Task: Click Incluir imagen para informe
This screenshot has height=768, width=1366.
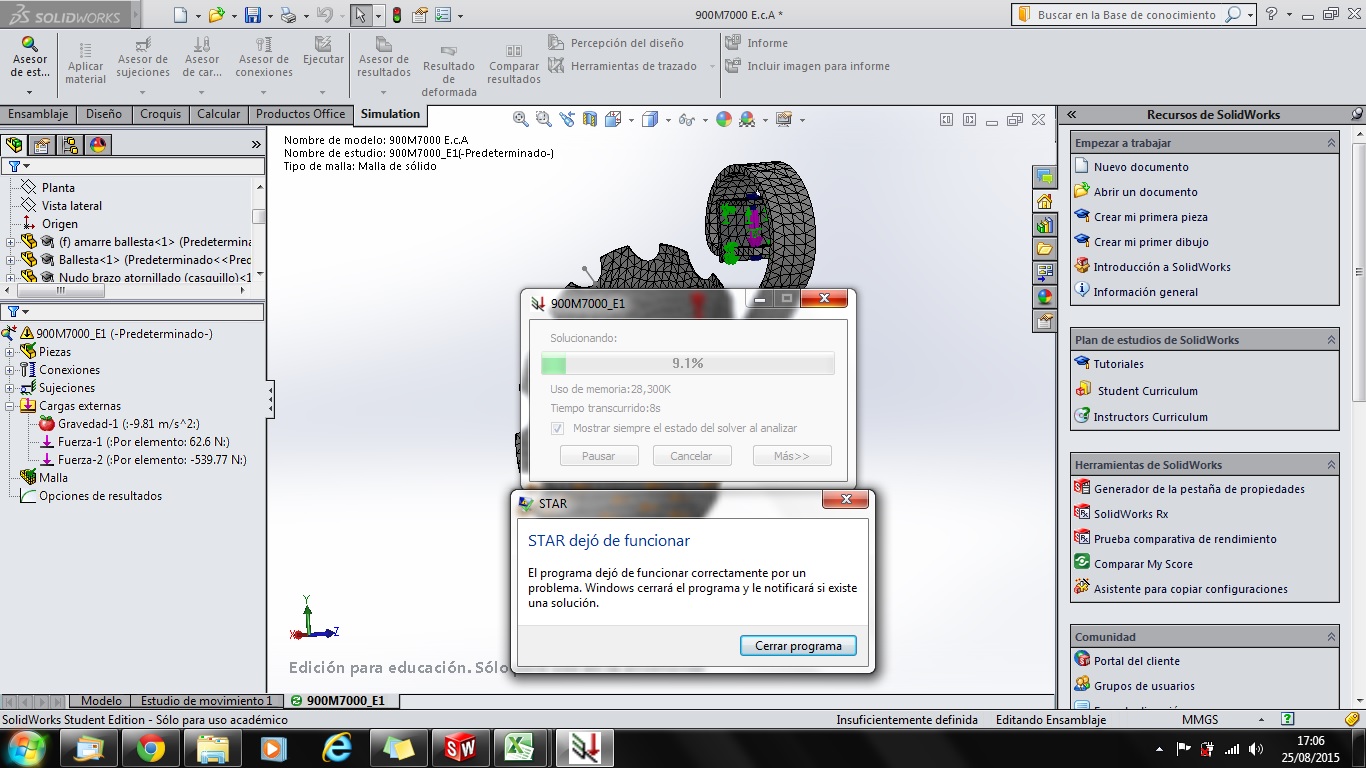Action: tap(808, 66)
